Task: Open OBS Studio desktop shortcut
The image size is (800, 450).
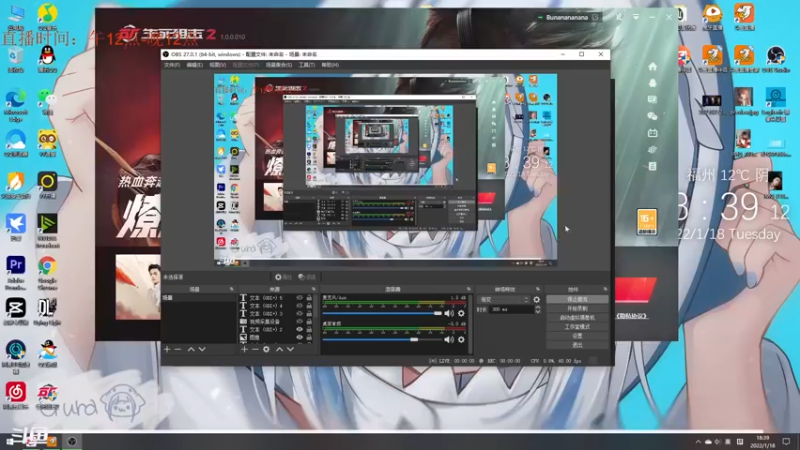Action: click(x=776, y=59)
